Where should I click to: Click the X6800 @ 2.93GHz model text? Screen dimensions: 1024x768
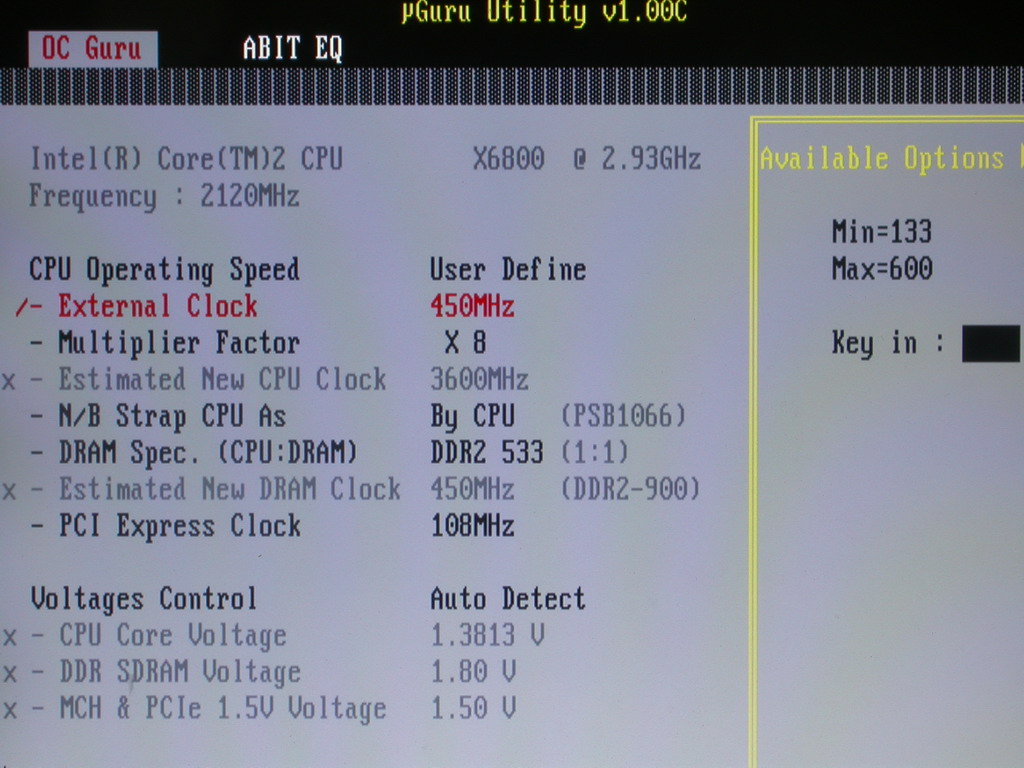[586, 159]
